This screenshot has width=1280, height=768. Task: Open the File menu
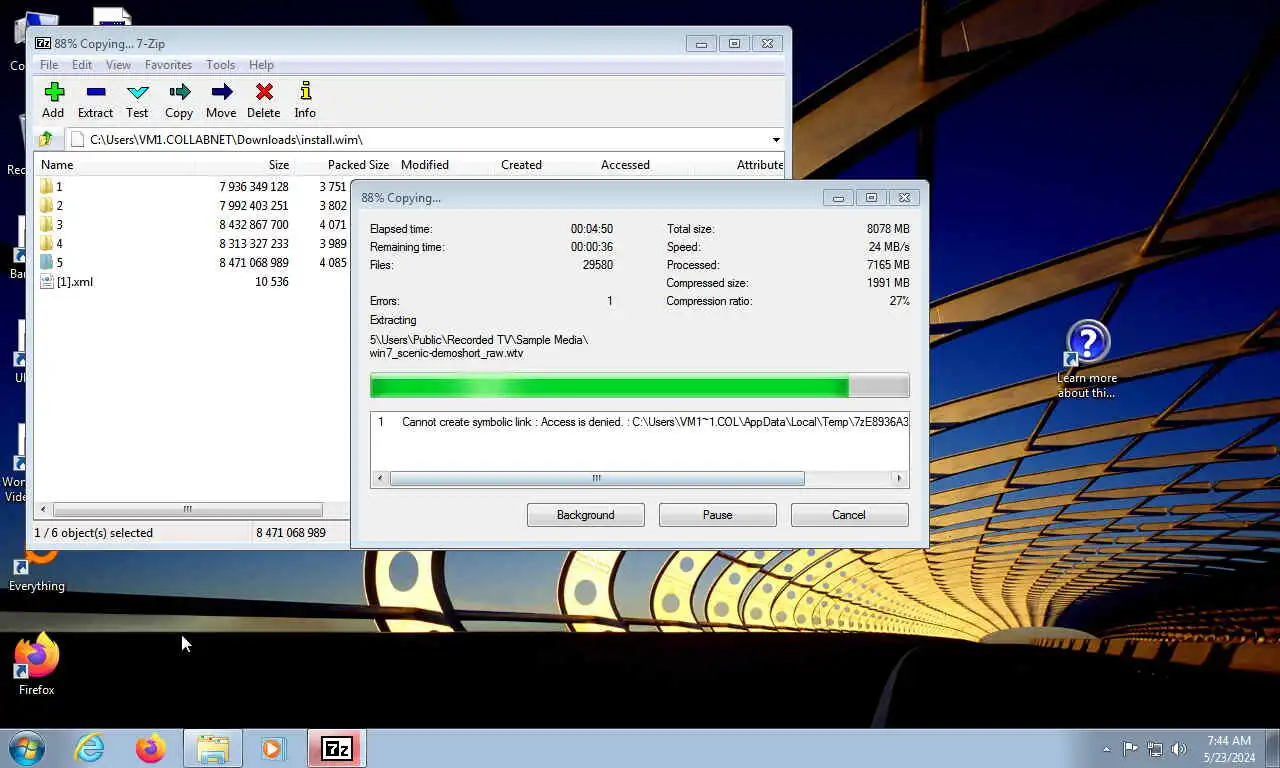[x=49, y=65]
